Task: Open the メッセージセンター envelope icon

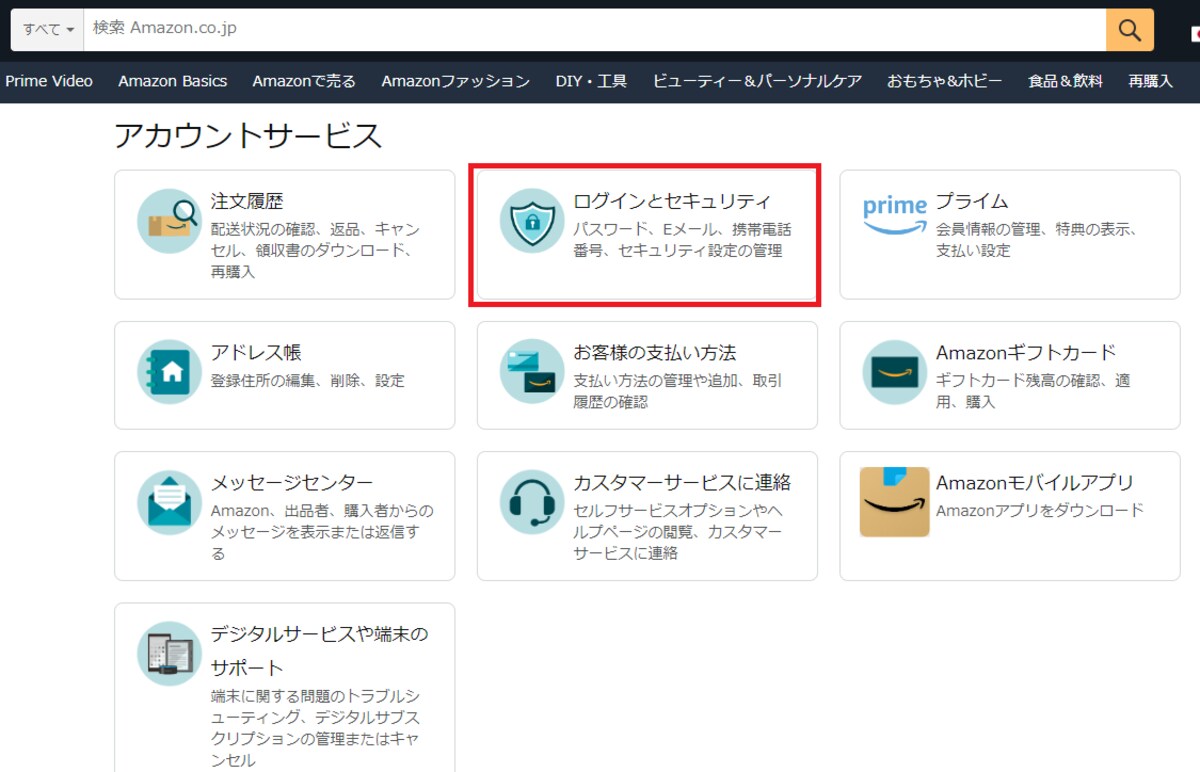Action: point(169,502)
